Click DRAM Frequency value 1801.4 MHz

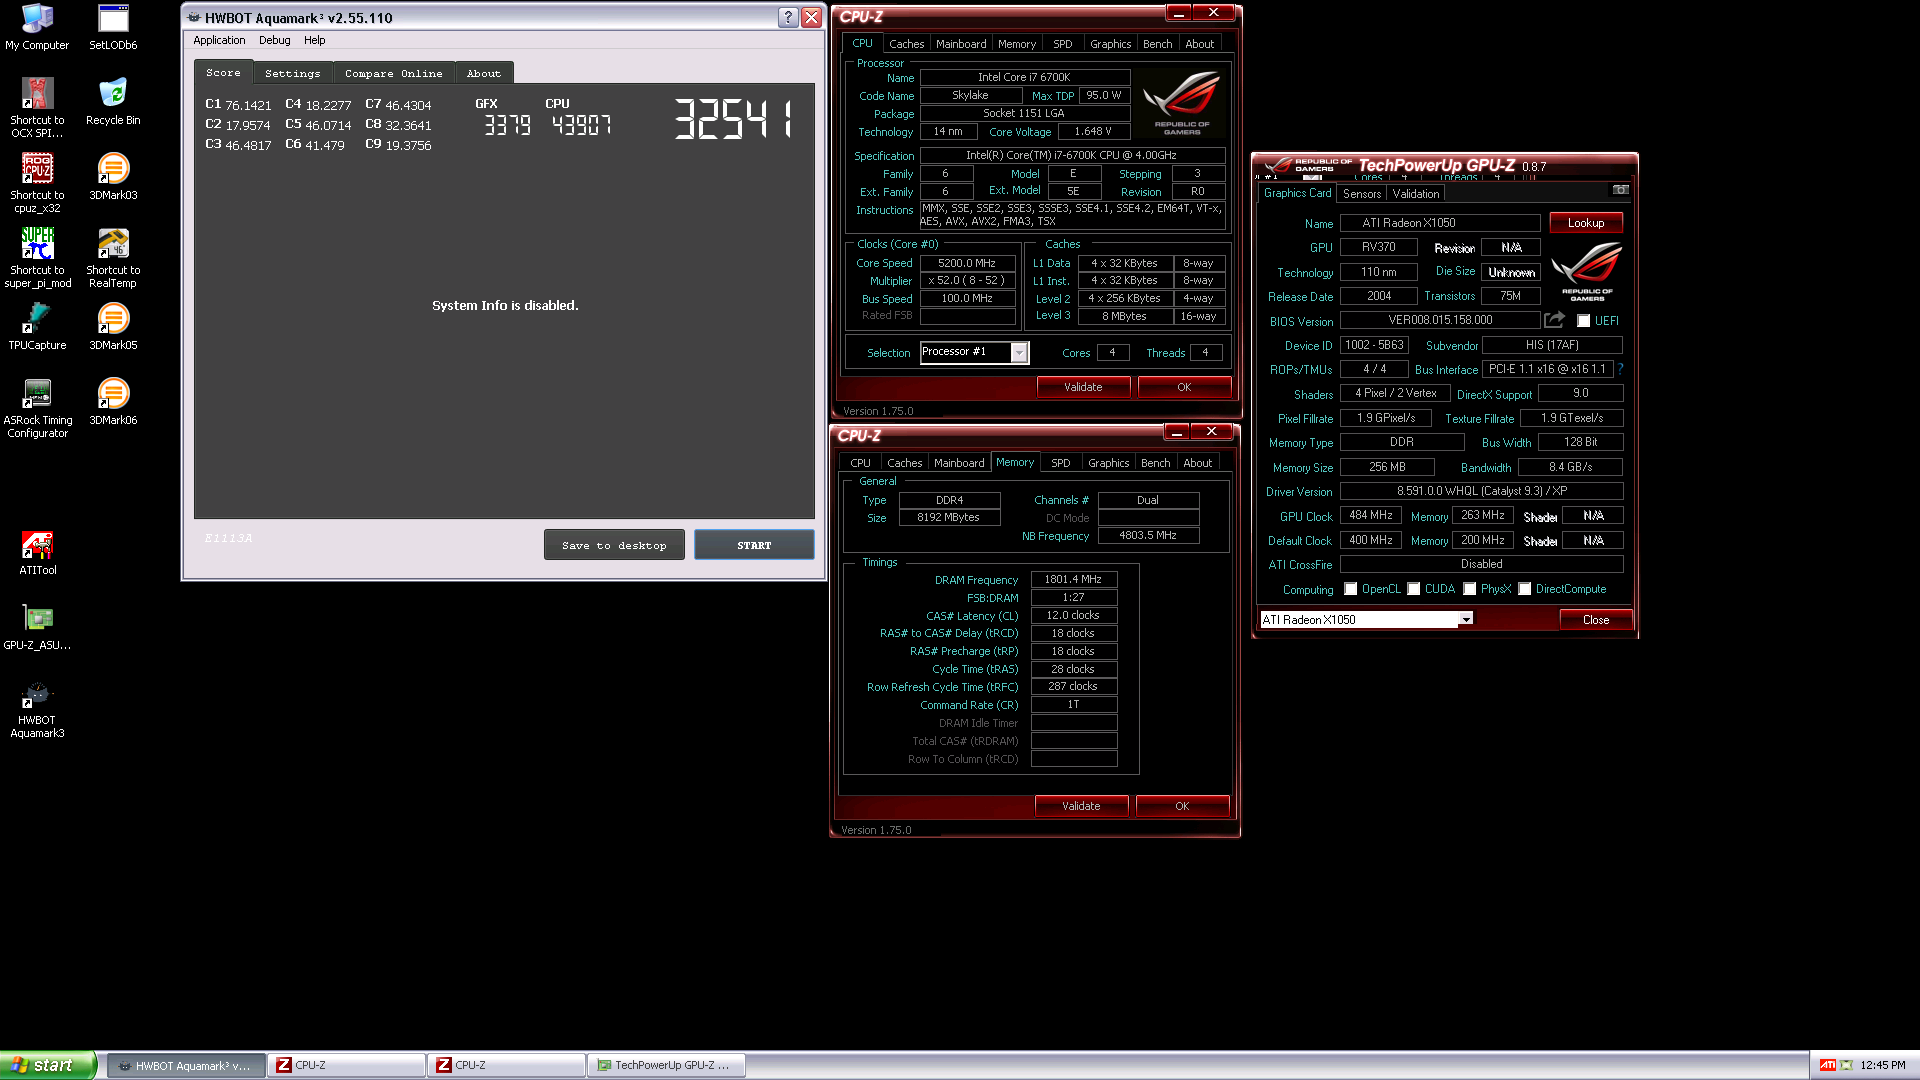click(1073, 579)
